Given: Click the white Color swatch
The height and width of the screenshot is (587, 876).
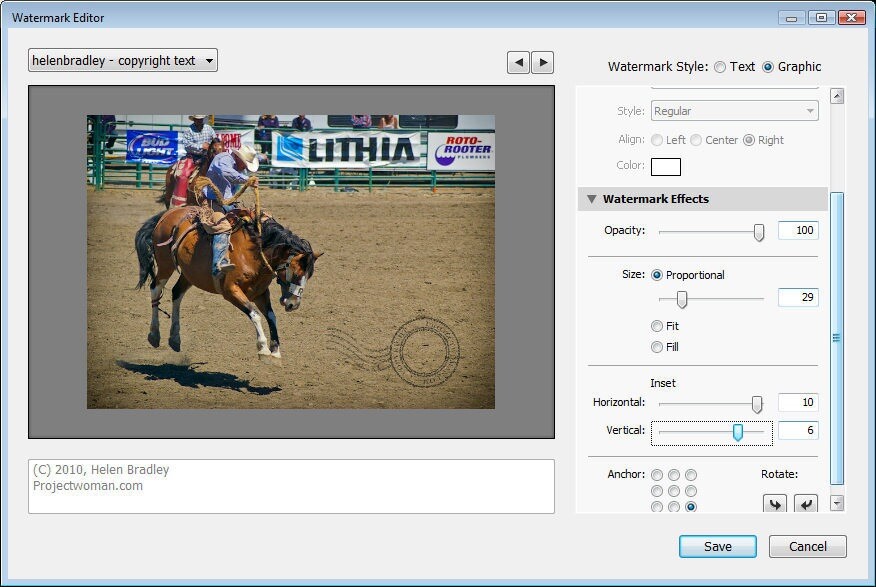Looking at the screenshot, I should 666,166.
